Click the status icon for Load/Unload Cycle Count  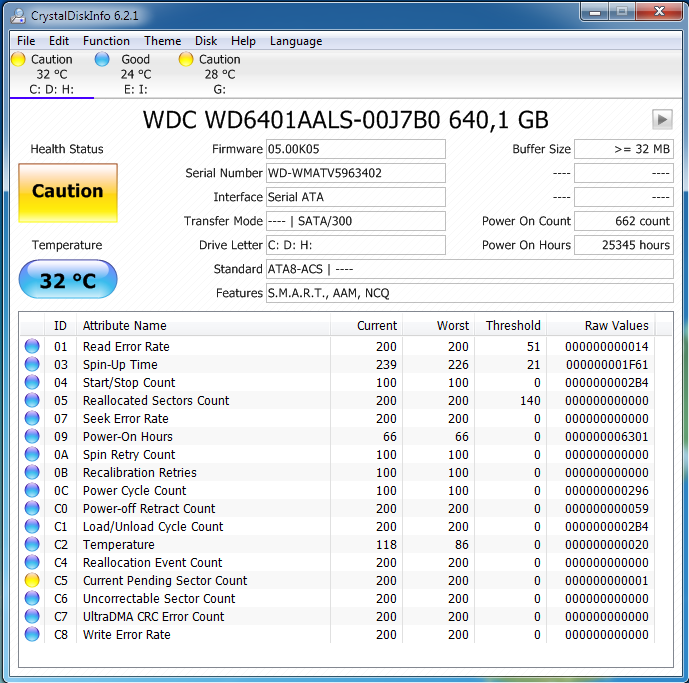pos(32,527)
